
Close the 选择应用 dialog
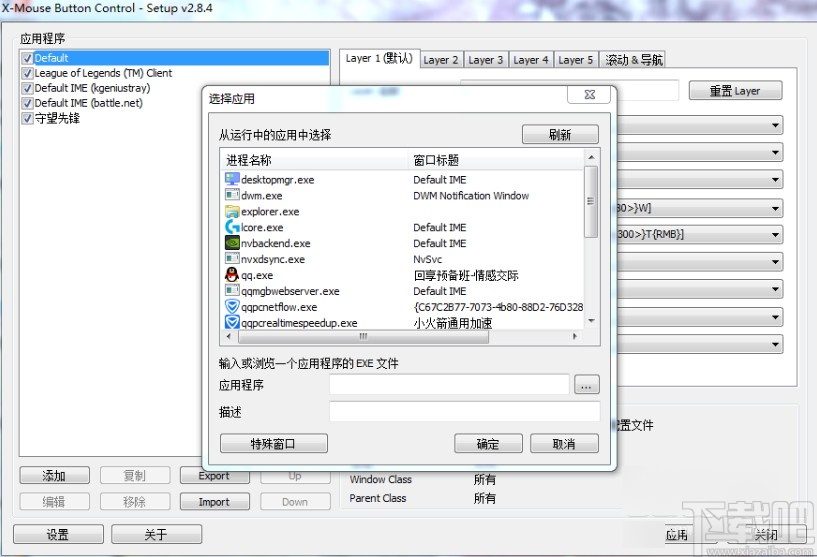click(x=589, y=94)
